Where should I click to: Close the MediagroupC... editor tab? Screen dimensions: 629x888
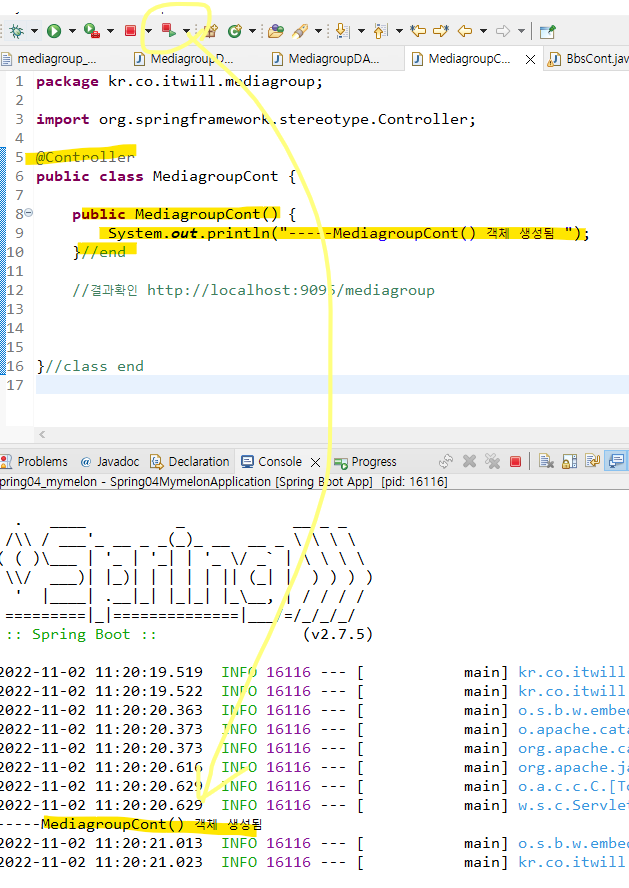tap(530, 59)
